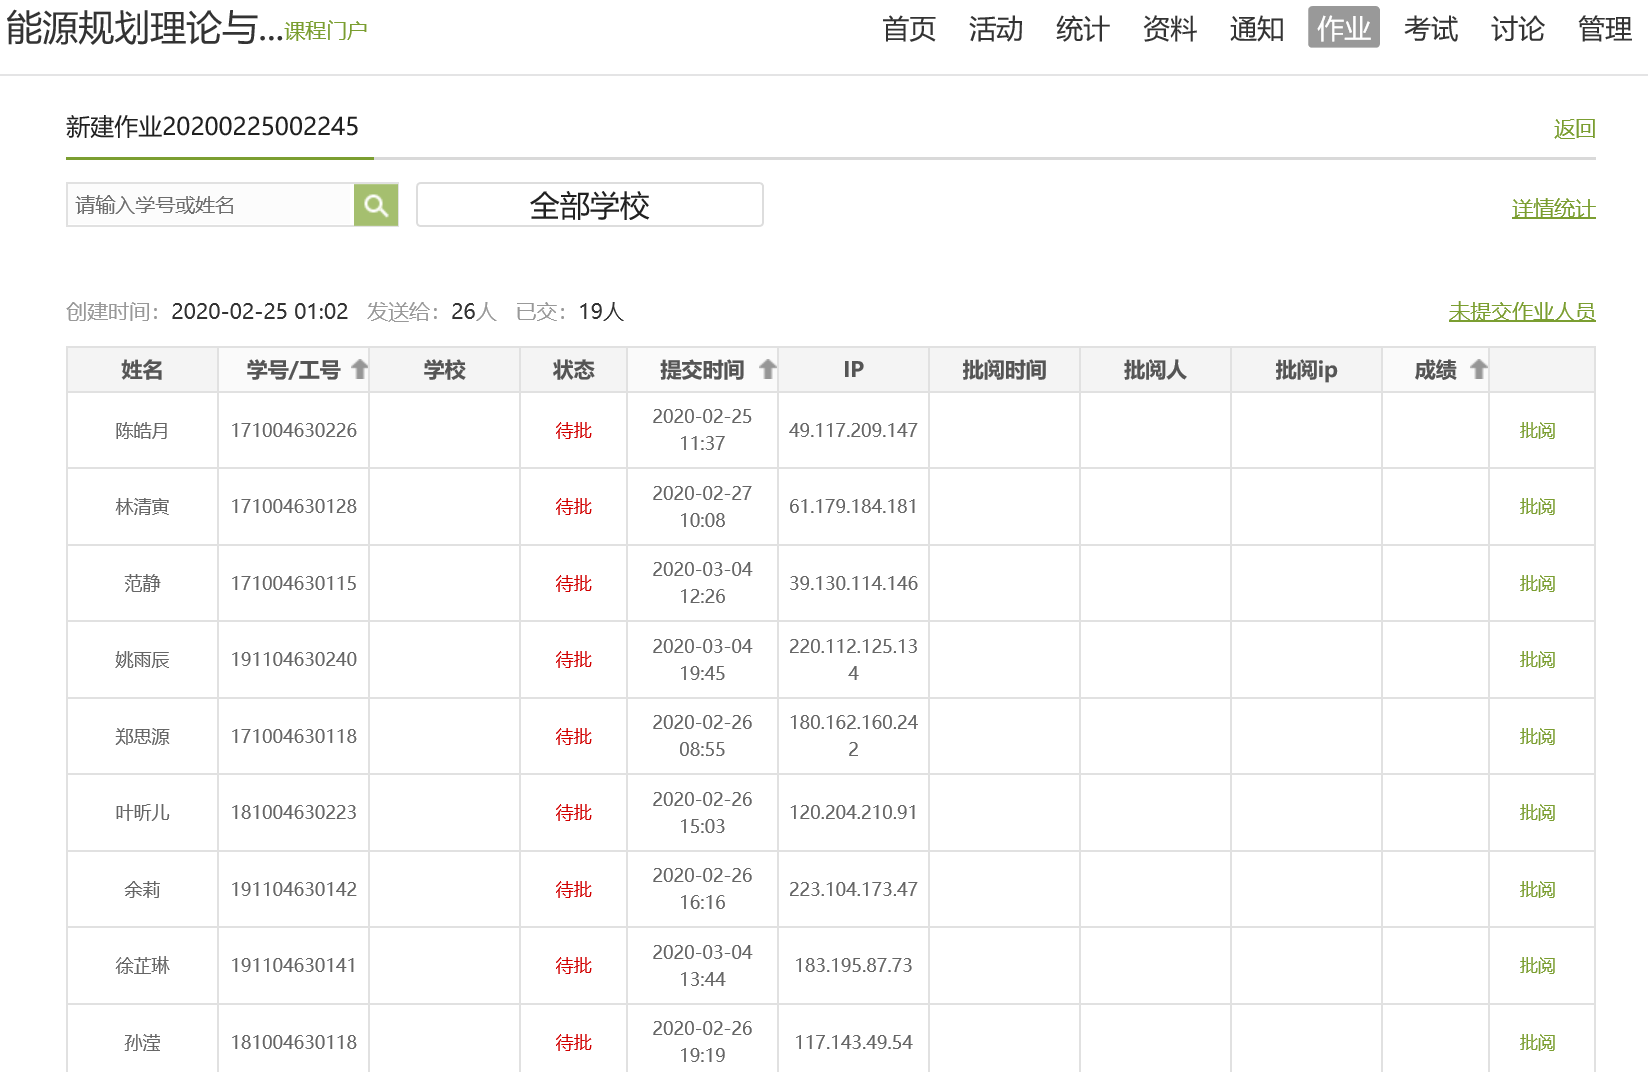1648x1072 pixels.
Task: Type in the 学号或姓名 search field
Action: [x=210, y=205]
